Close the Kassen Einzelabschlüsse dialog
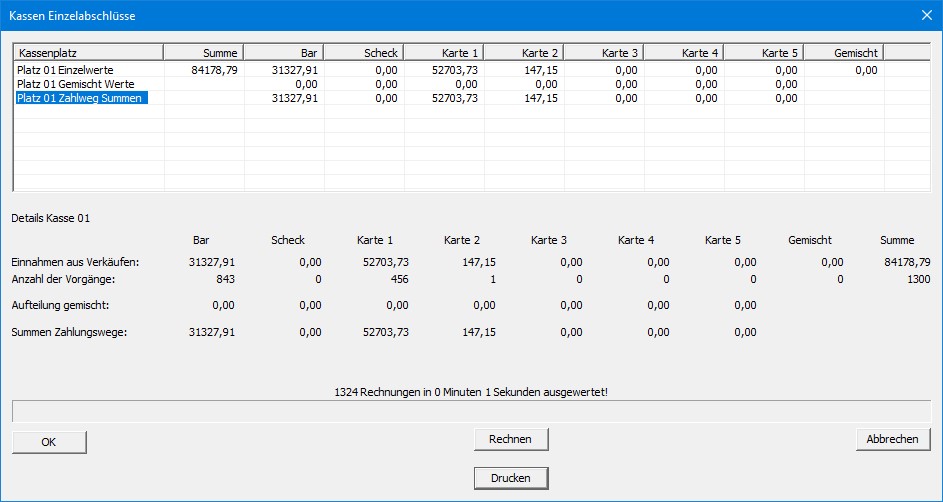The height and width of the screenshot is (502, 943). [927, 15]
